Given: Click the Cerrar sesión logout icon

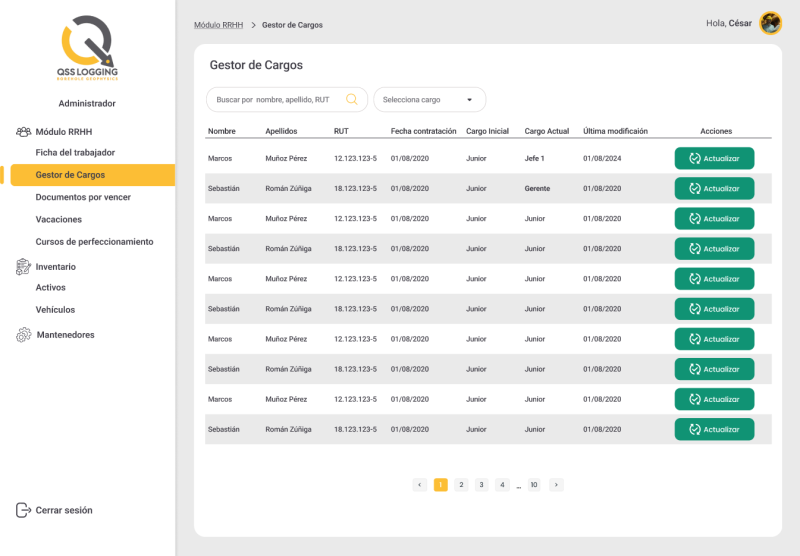Looking at the screenshot, I should (x=23, y=510).
